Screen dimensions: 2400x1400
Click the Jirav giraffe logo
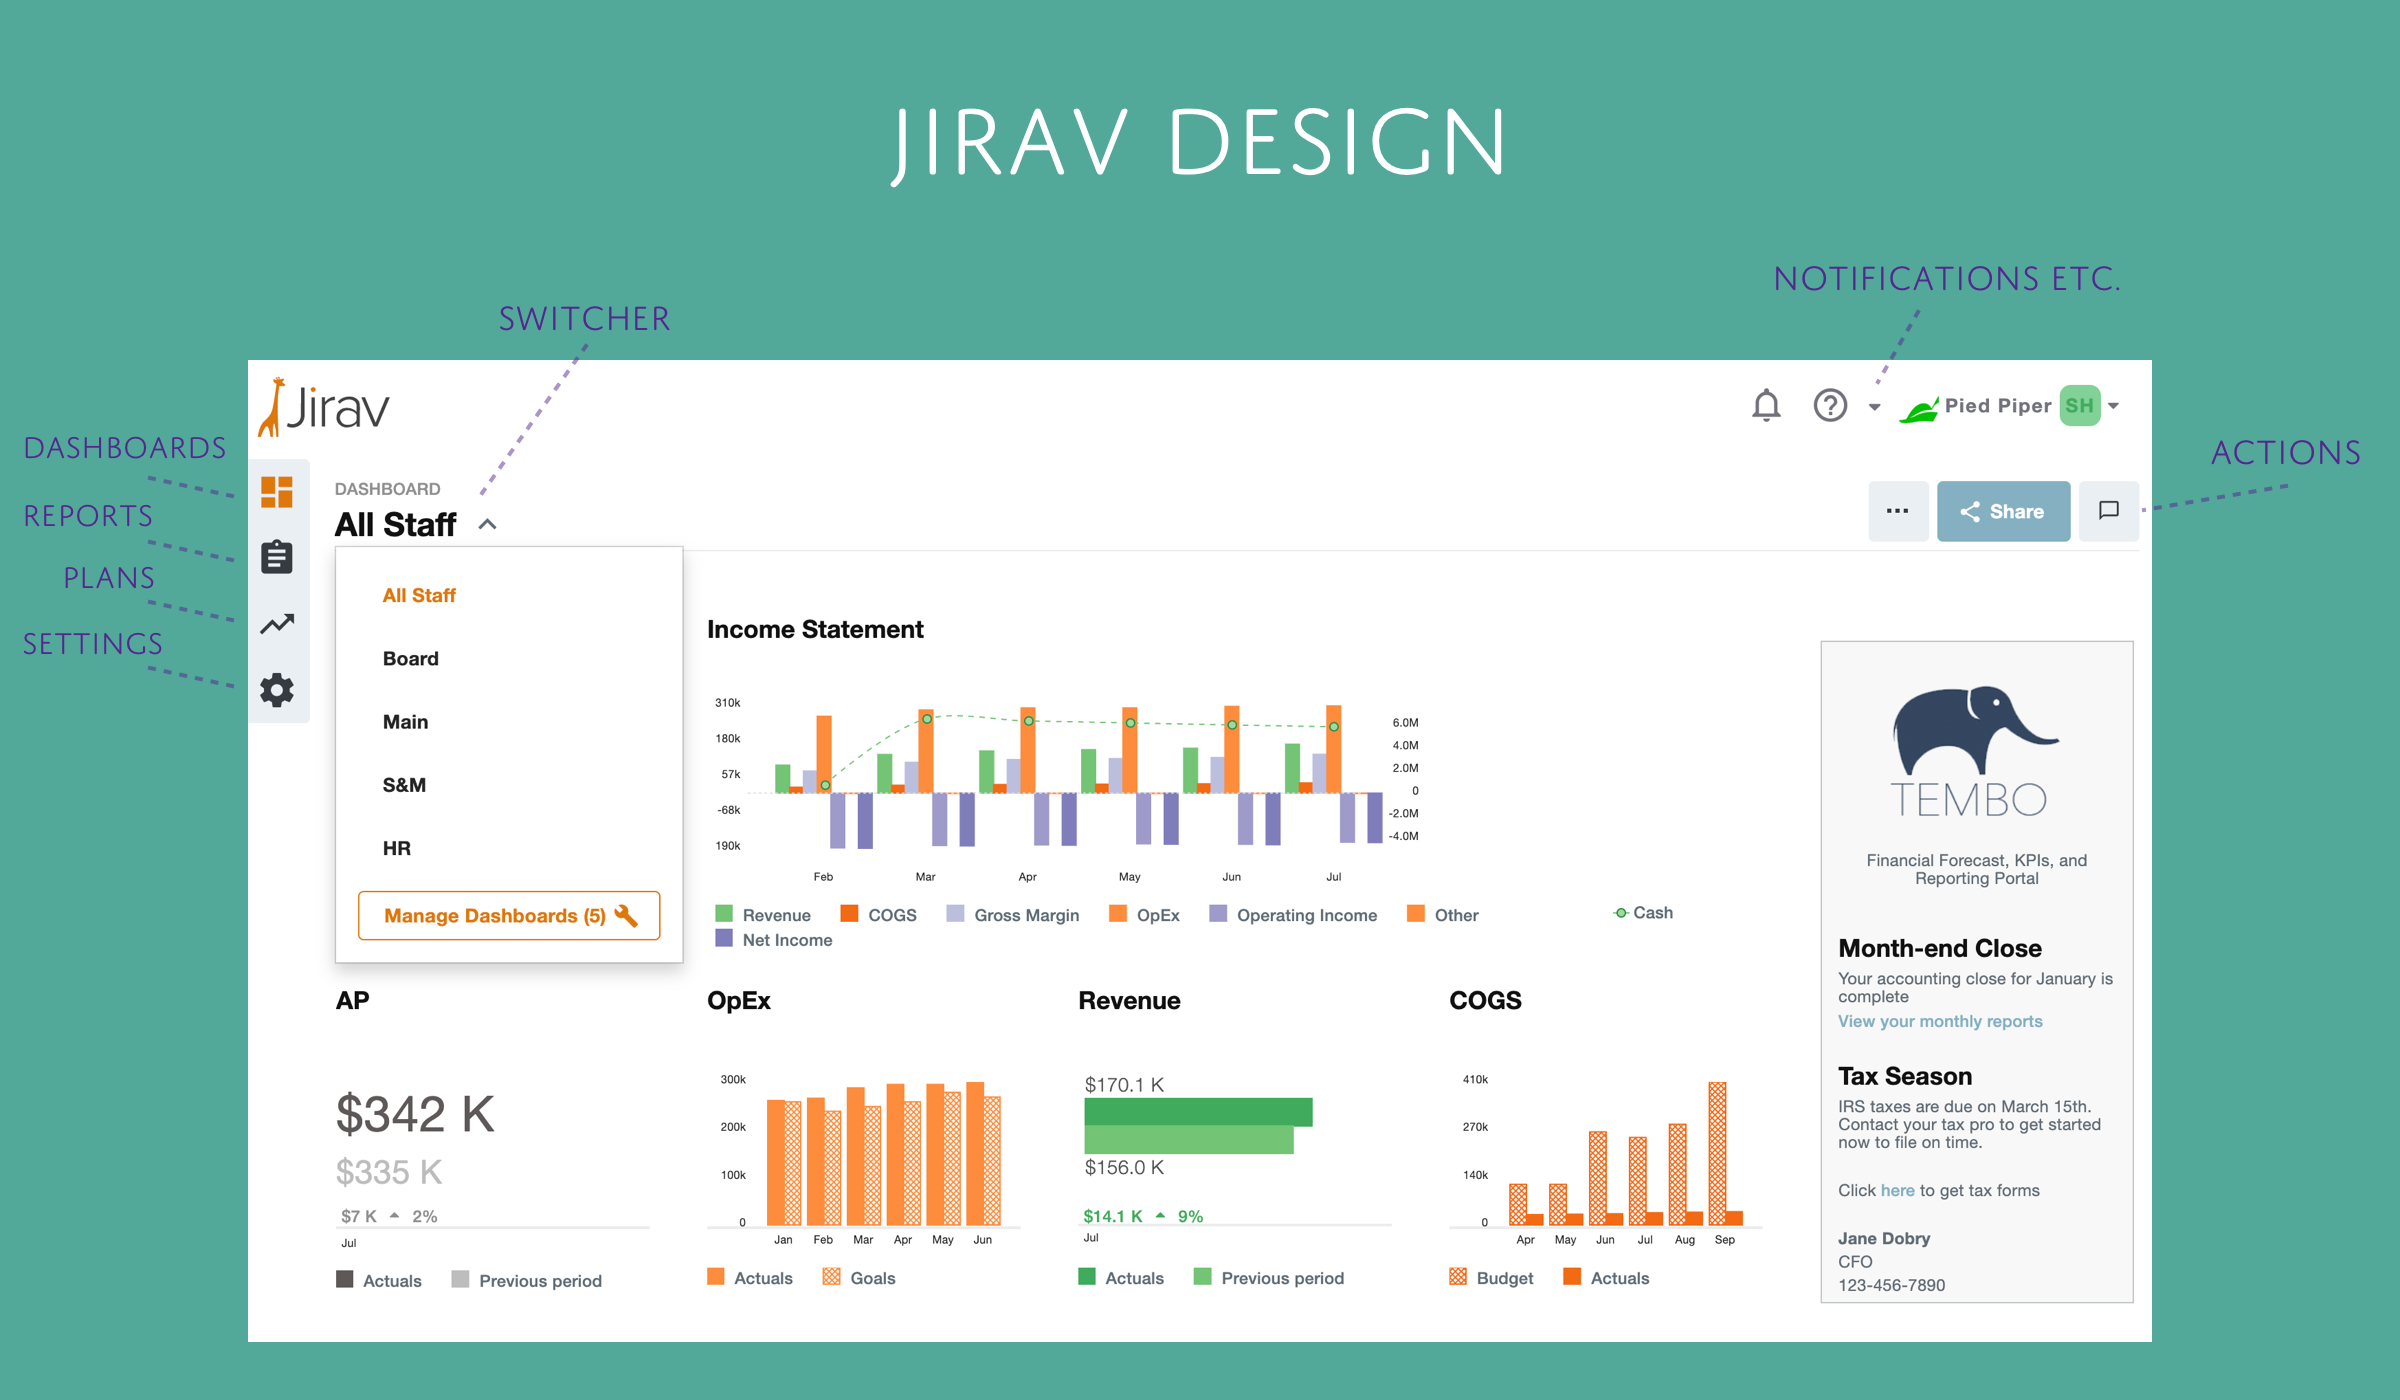tap(324, 407)
